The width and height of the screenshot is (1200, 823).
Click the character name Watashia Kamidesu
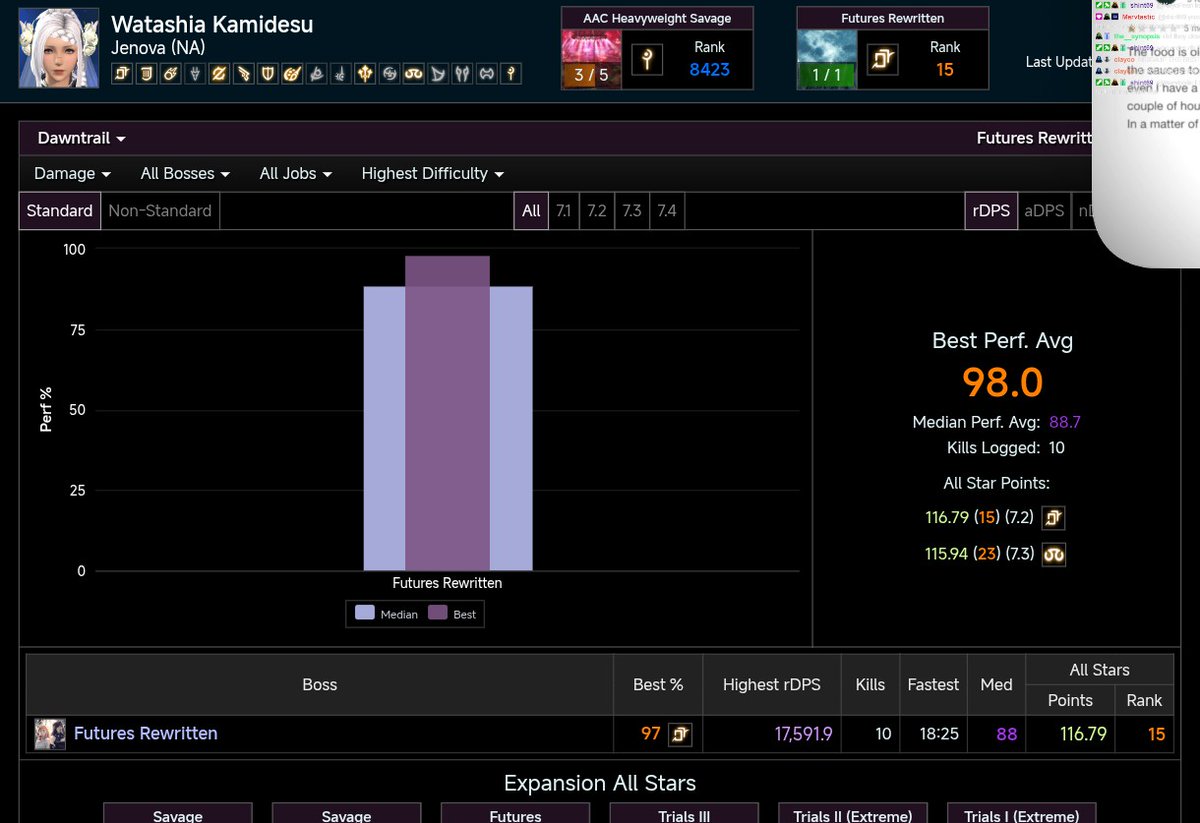click(212, 25)
